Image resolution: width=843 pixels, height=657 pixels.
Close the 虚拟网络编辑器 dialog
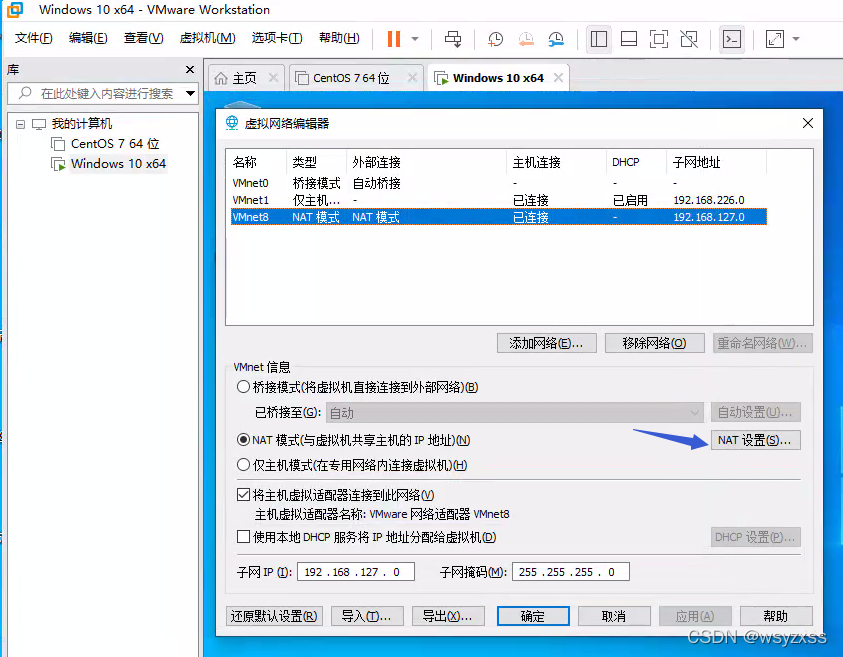(808, 123)
